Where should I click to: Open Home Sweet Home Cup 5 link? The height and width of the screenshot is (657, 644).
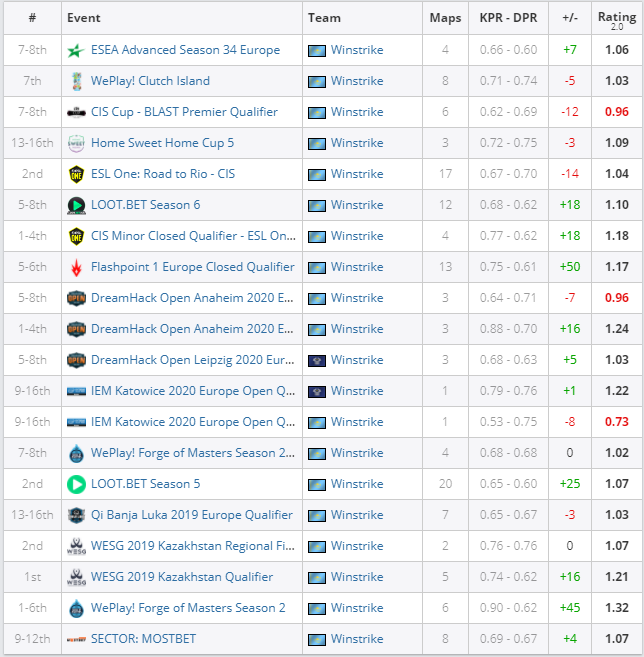pos(162,143)
